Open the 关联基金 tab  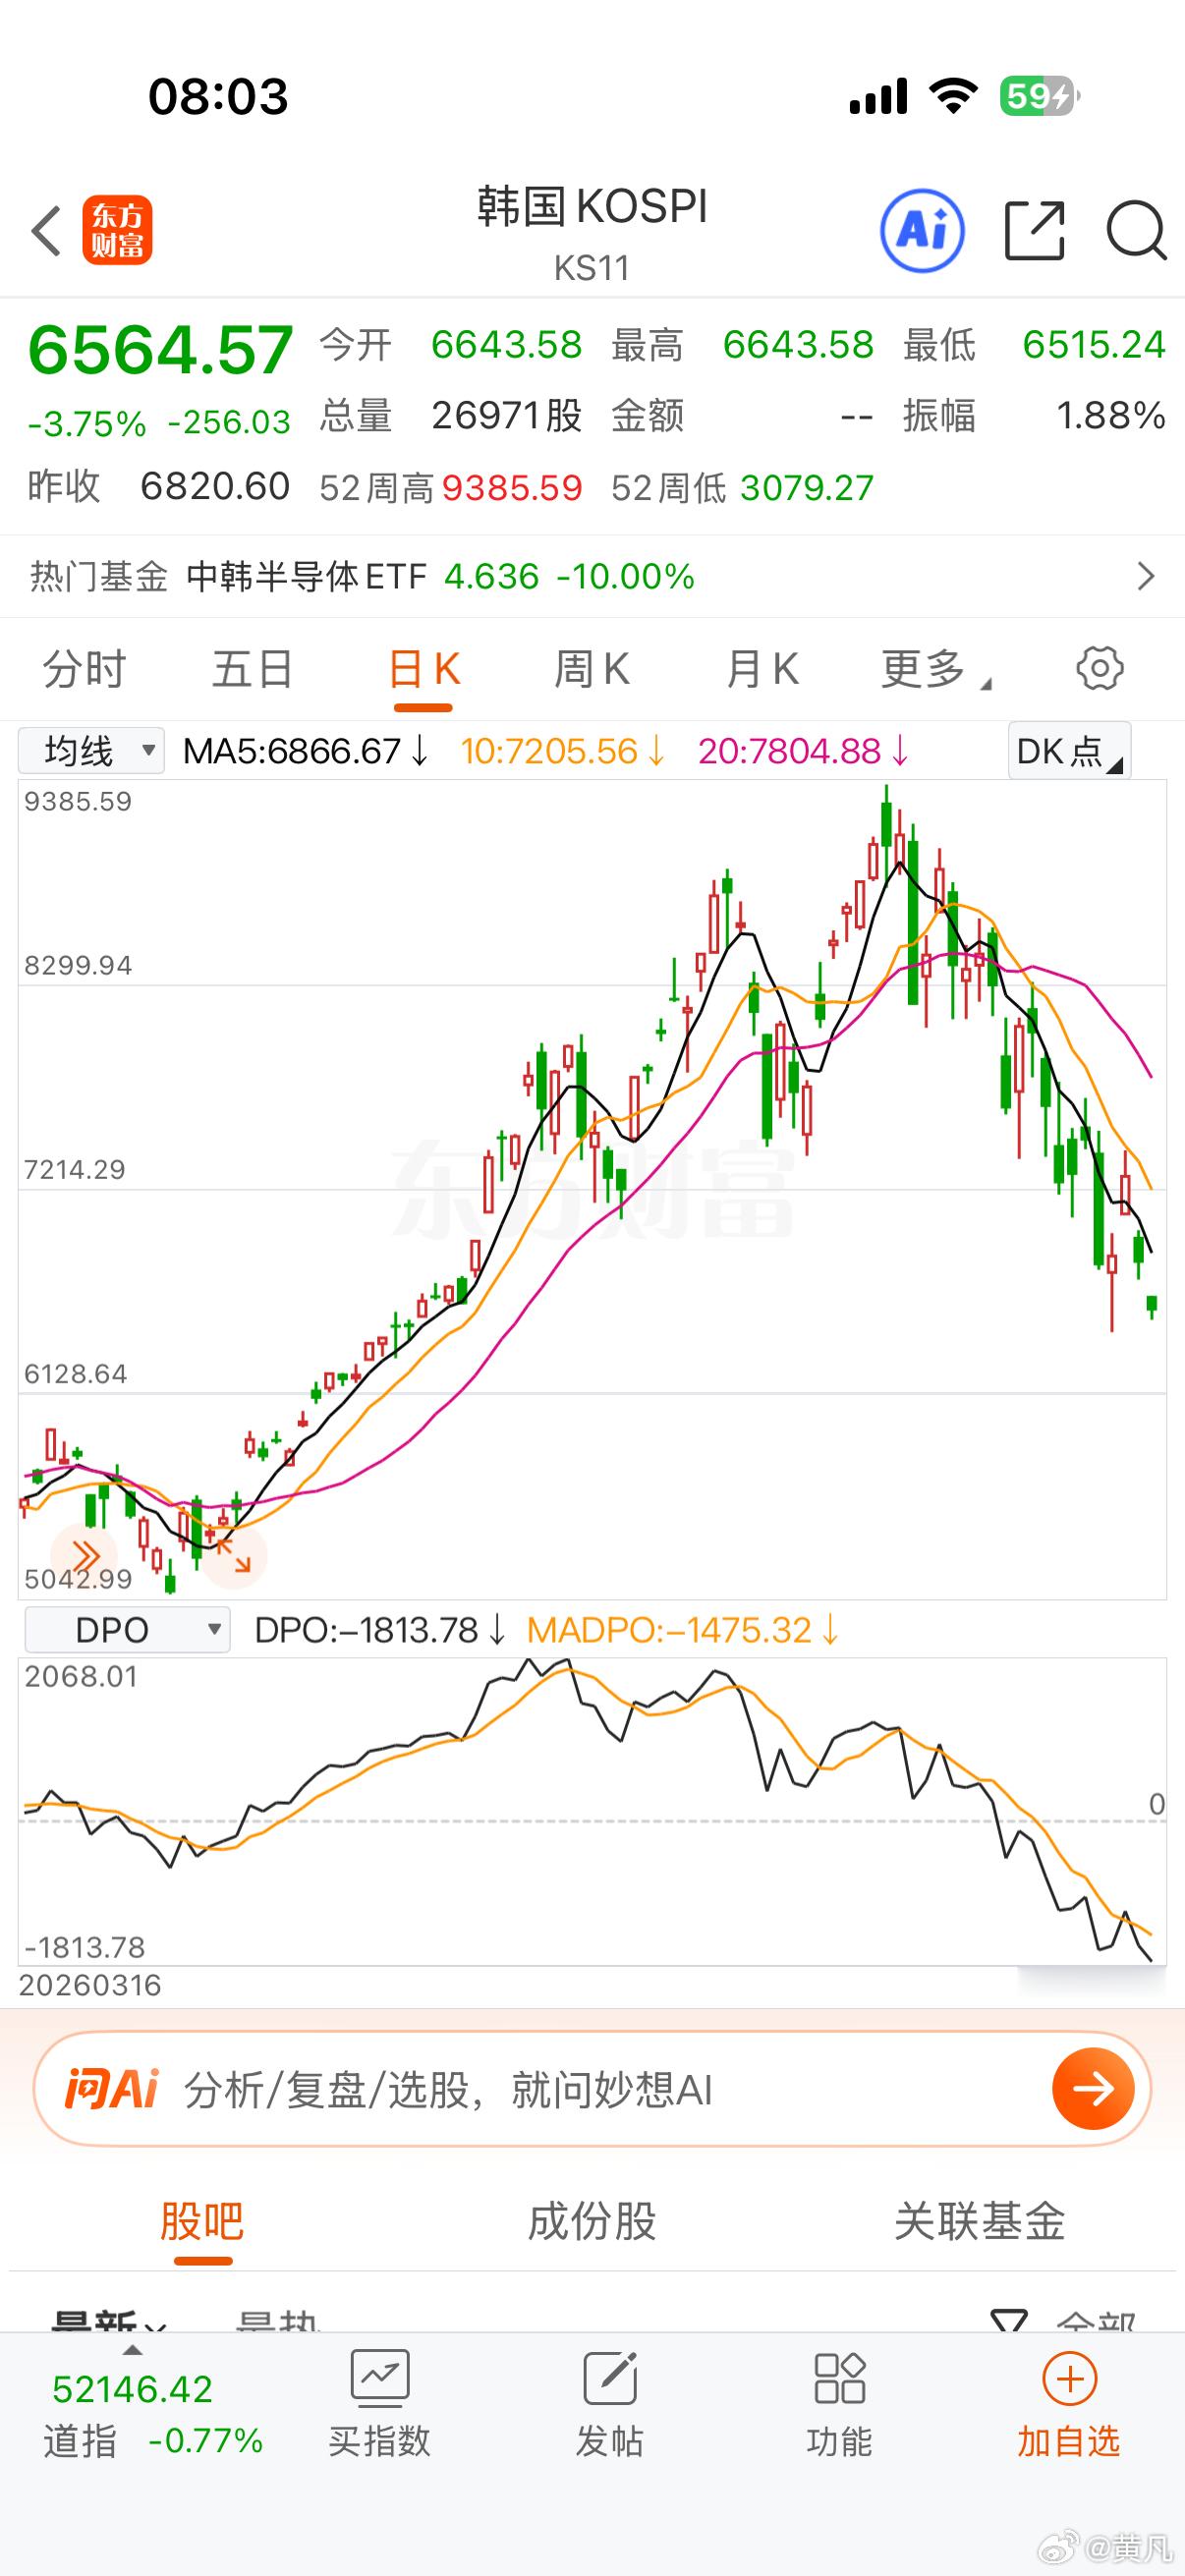tap(979, 2221)
